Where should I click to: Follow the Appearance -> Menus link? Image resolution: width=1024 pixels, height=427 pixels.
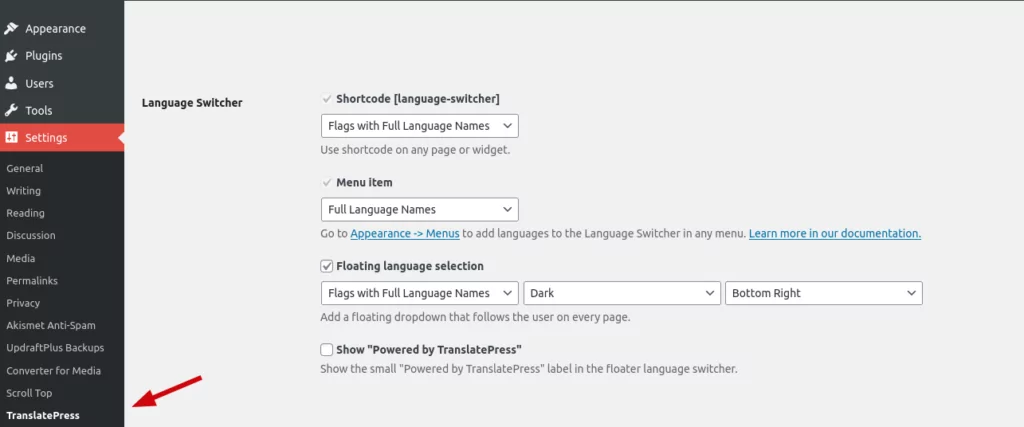click(405, 233)
